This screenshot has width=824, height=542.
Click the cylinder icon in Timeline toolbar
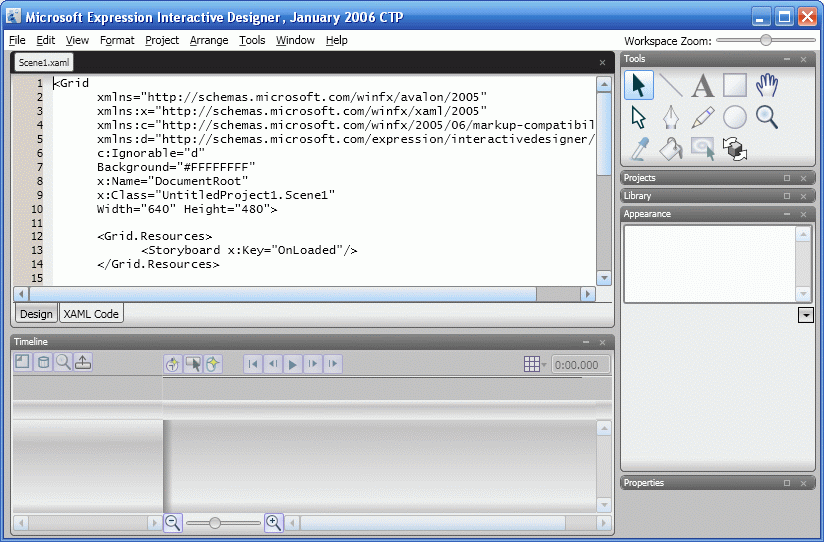point(43,362)
